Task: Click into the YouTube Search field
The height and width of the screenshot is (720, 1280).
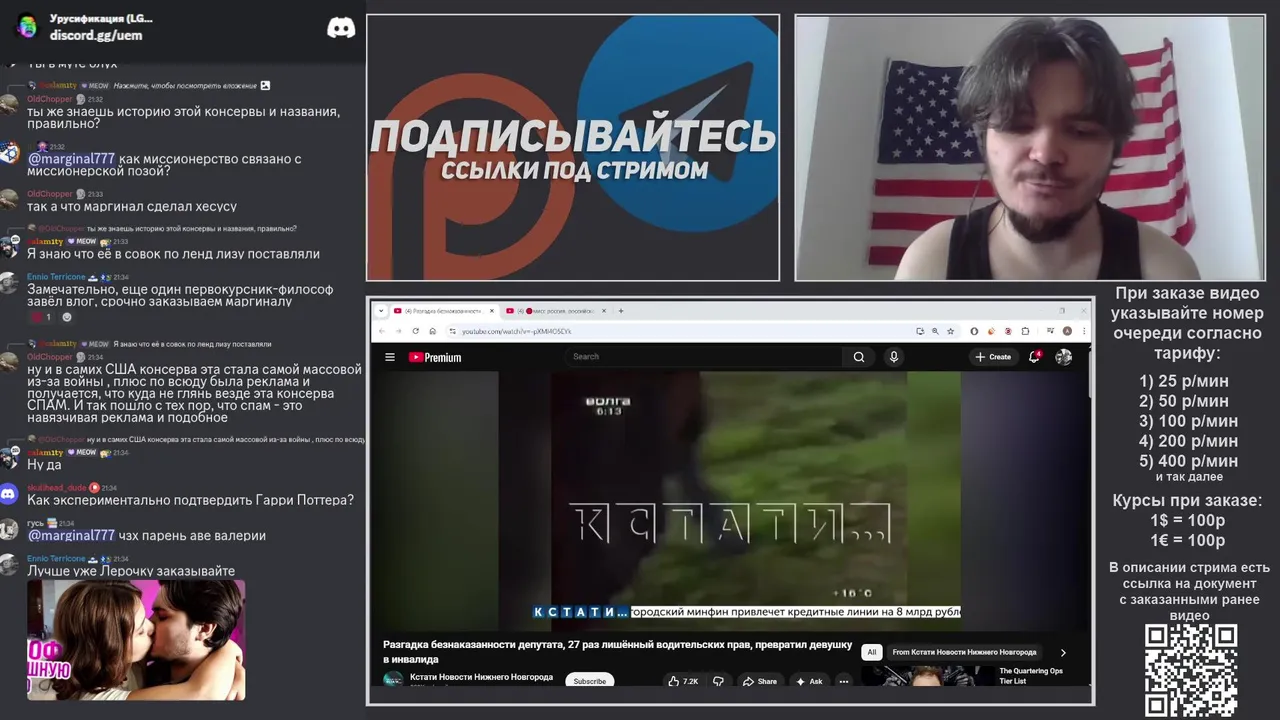Action: pyautogui.click(x=705, y=357)
